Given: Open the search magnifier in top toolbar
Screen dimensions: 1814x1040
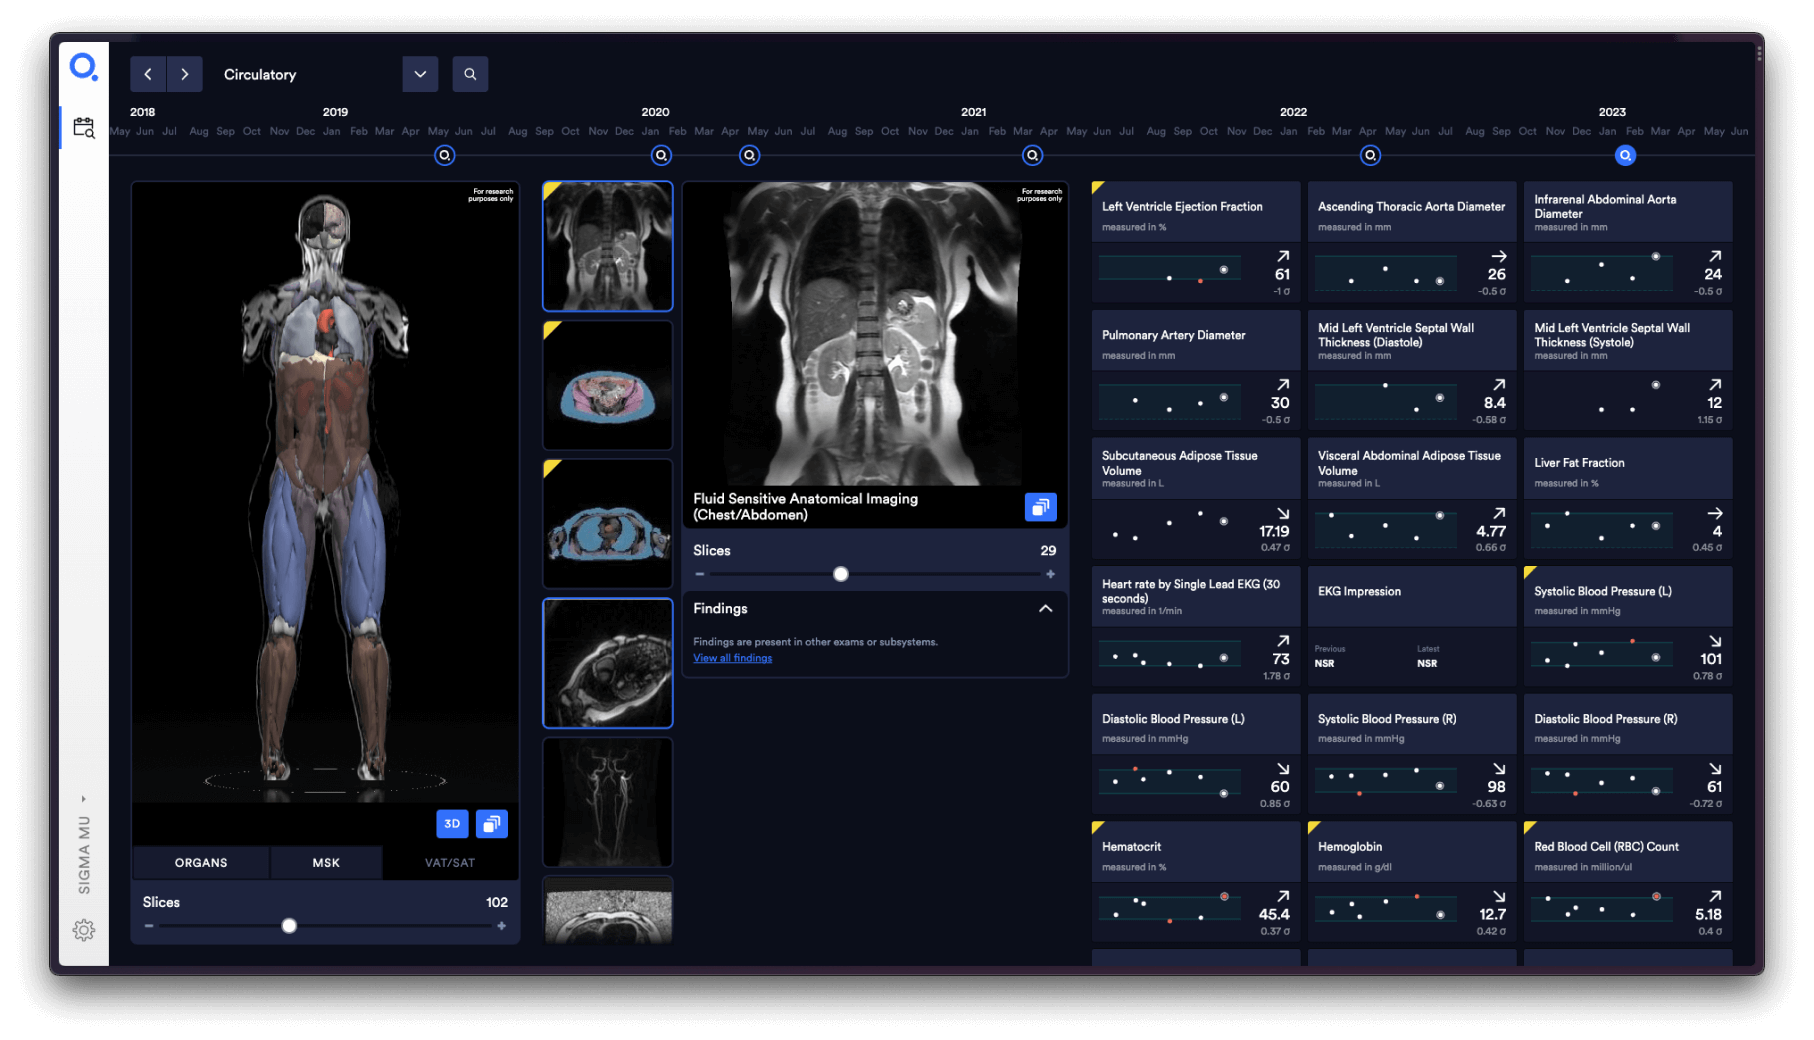Looking at the screenshot, I should click(470, 74).
